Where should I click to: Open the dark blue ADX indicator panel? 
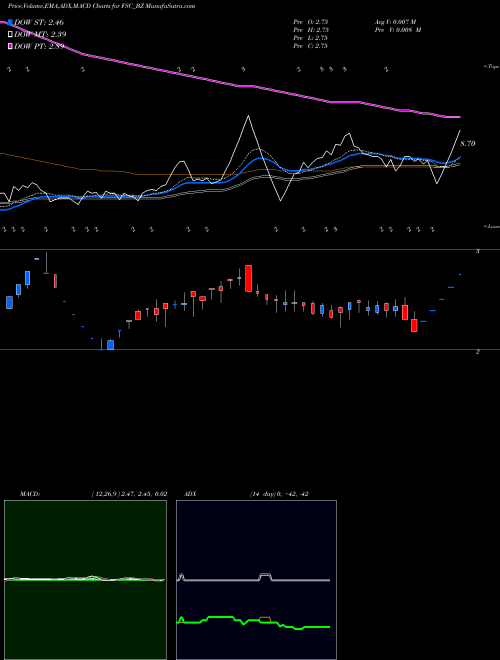(x=256, y=580)
